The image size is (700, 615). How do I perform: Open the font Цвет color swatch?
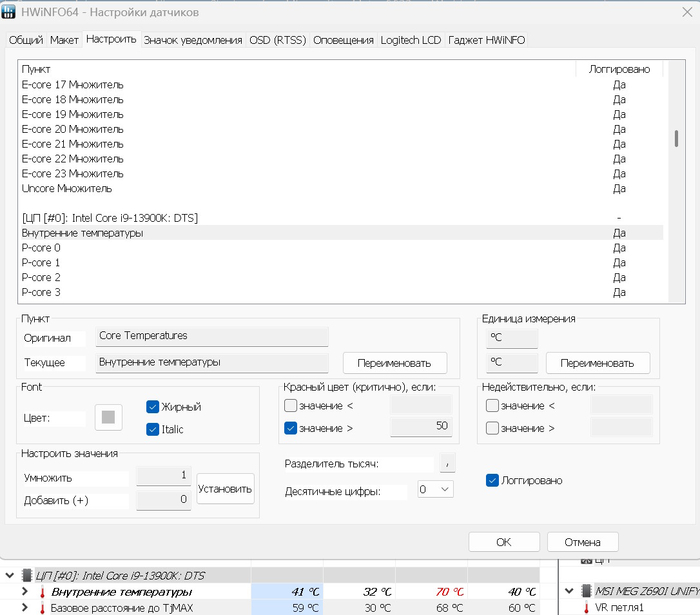point(108,418)
